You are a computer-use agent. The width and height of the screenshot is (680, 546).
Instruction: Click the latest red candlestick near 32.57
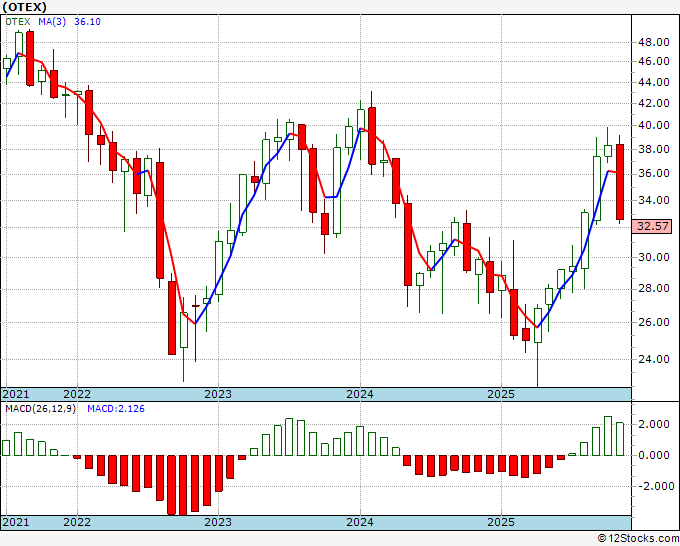point(620,182)
